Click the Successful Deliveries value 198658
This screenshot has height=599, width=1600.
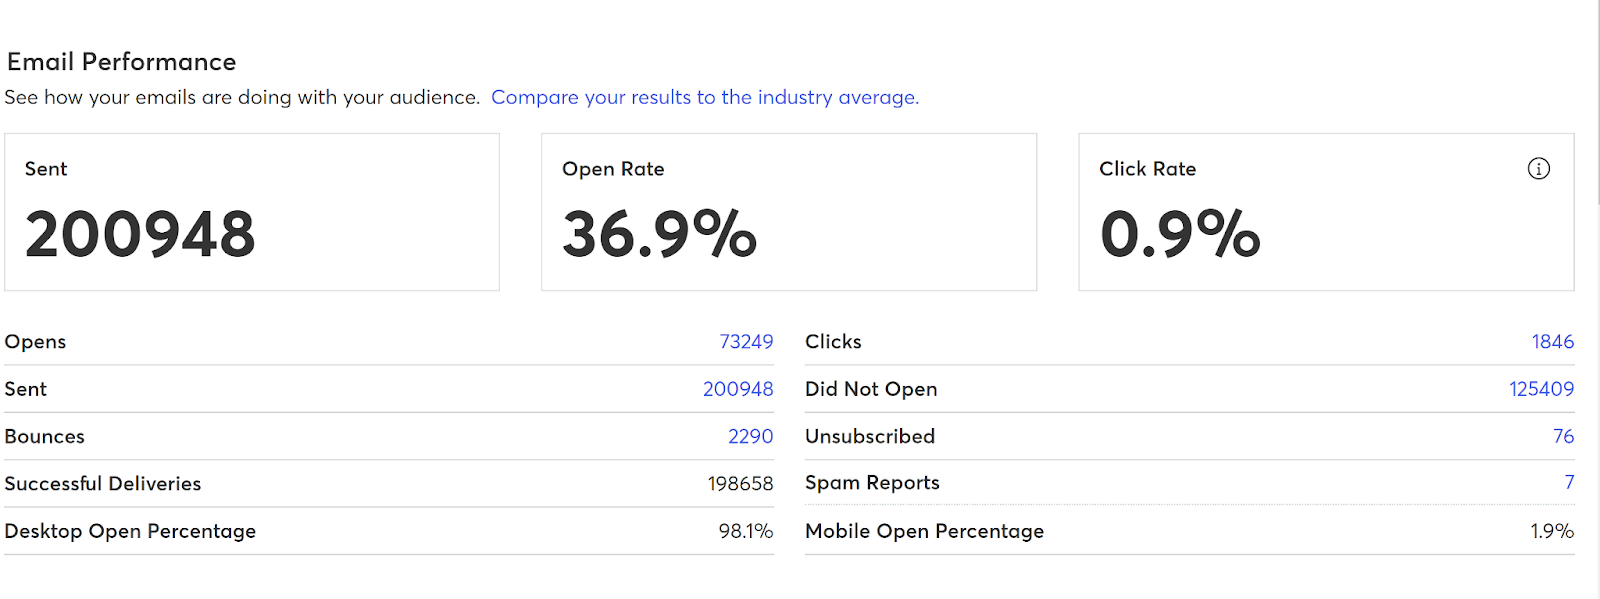[x=740, y=484]
